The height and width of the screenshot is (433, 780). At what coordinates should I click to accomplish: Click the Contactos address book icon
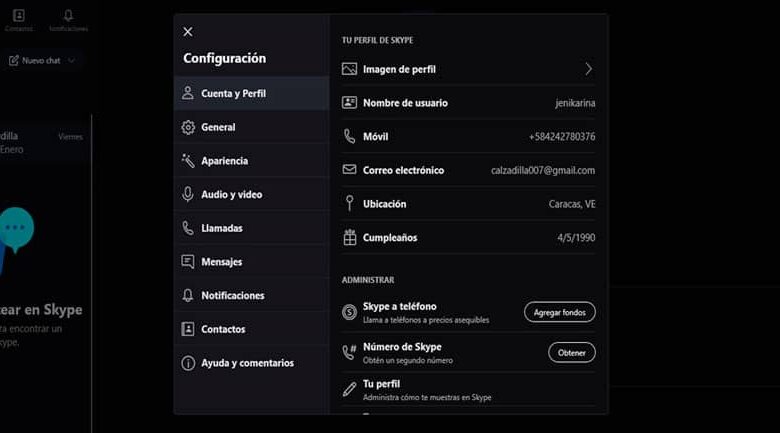coord(188,329)
